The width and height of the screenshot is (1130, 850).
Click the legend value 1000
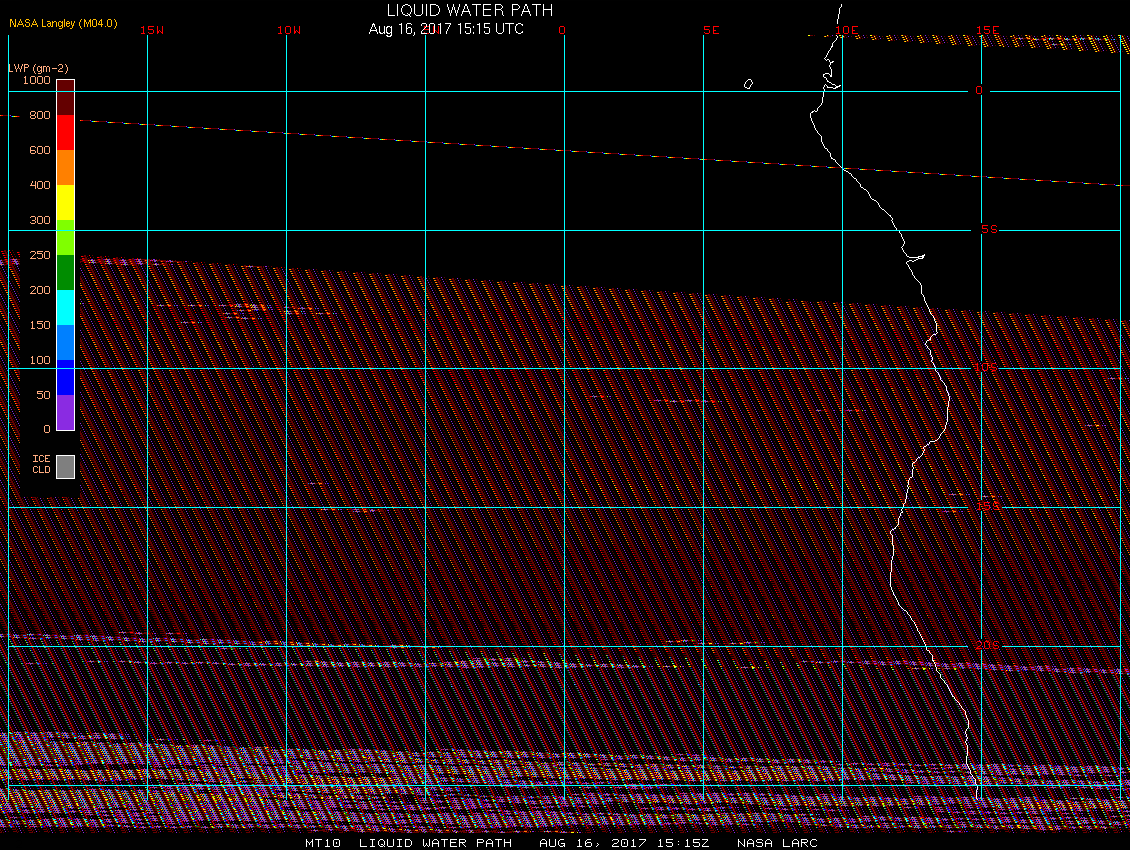(37, 80)
